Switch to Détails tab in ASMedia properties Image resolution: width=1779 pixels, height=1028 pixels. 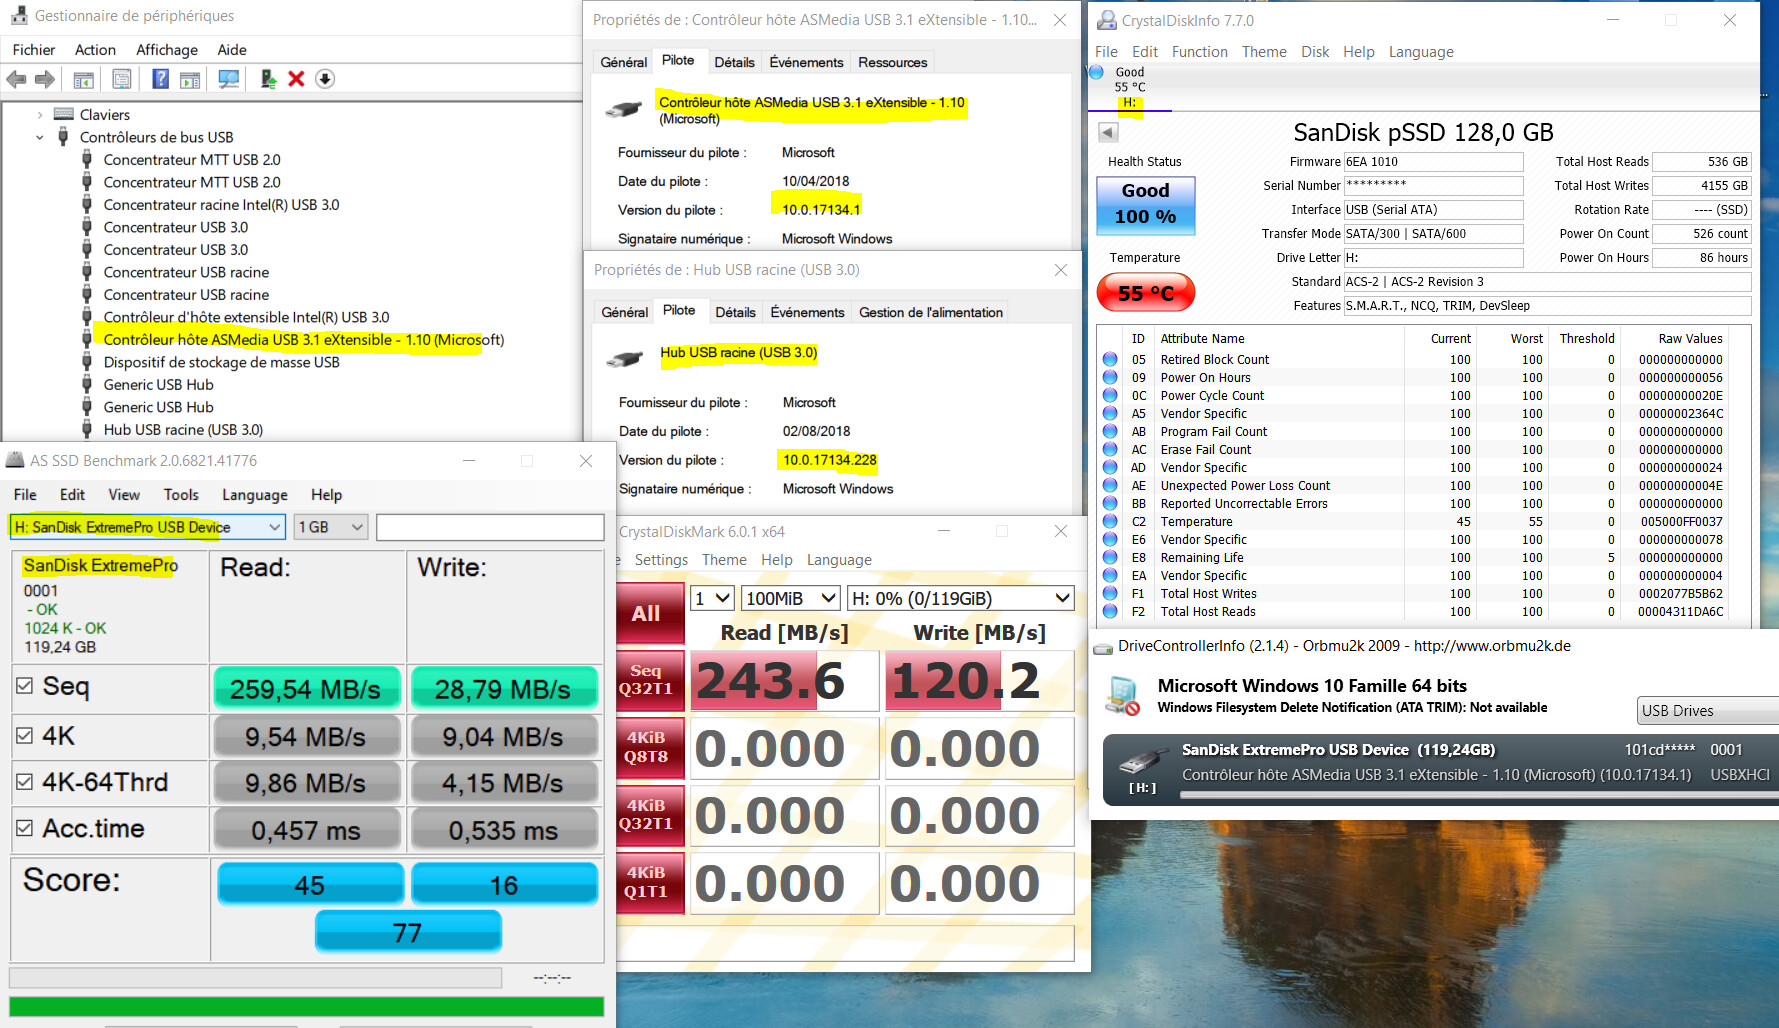(734, 62)
